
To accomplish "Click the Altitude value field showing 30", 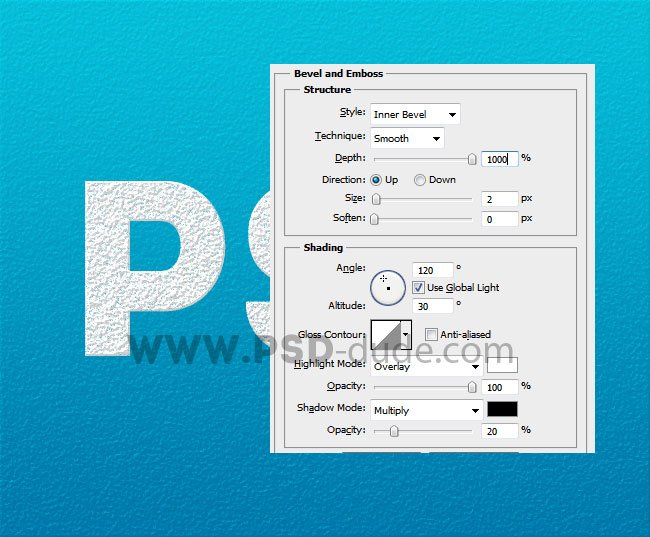I will (433, 306).
